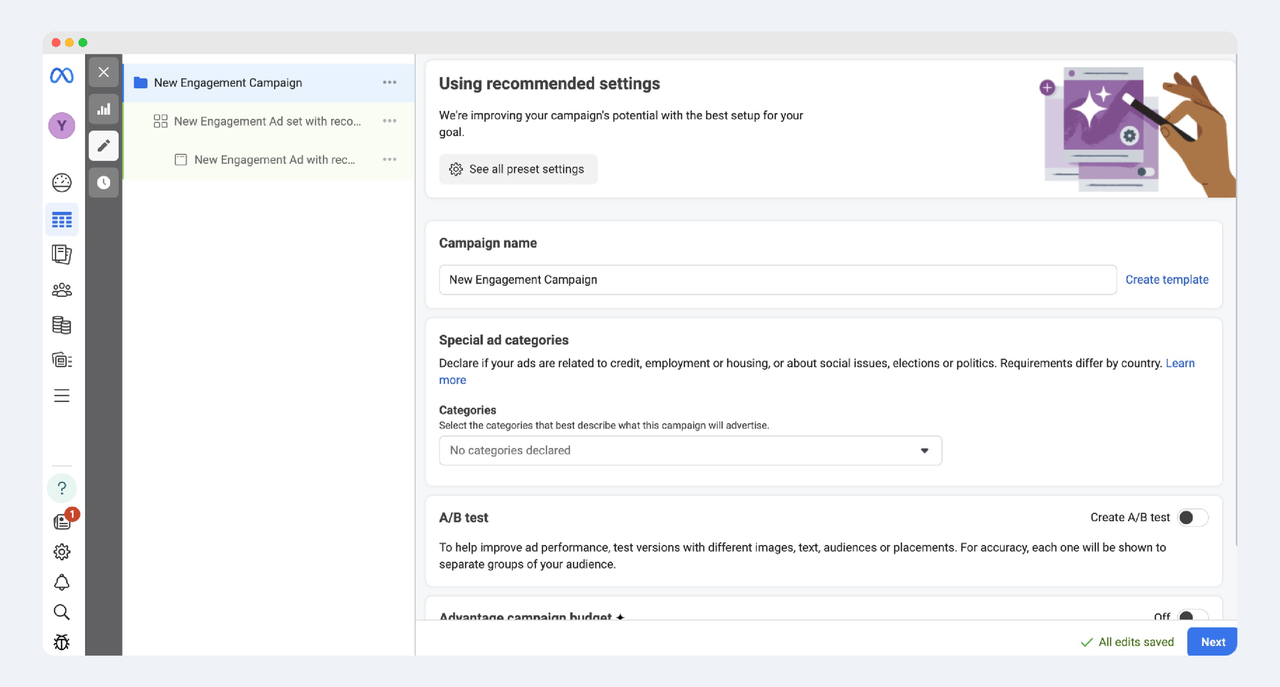The width and height of the screenshot is (1280, 687).
Task: Open the Campaigns table icon in sidebar
Action: [x=62, y=219]
